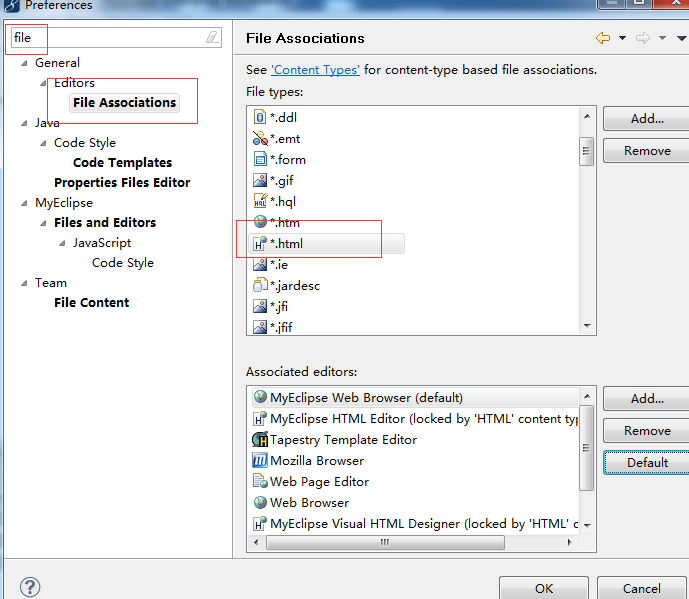This screenshot has height=599, width=689.
Task: Click the *.ie image icon
Action: coord(260,264)
